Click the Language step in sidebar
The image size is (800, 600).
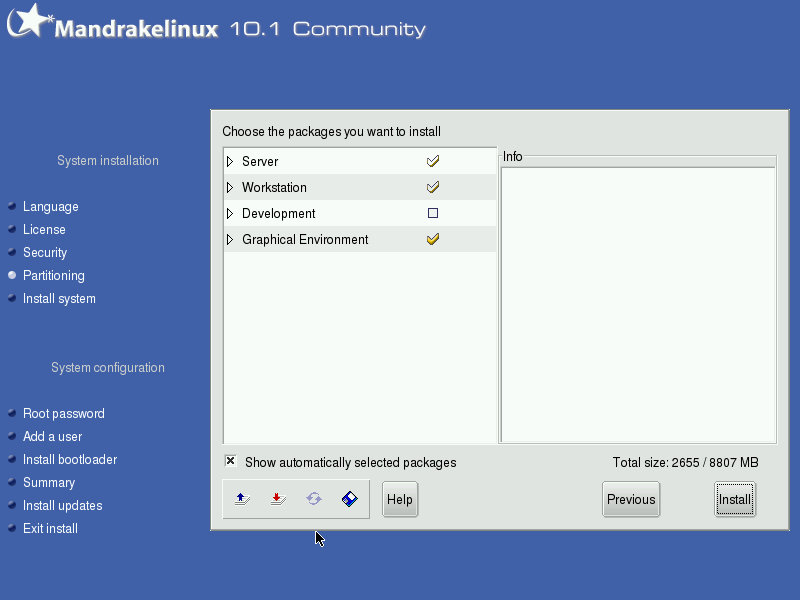click(51, 207)
